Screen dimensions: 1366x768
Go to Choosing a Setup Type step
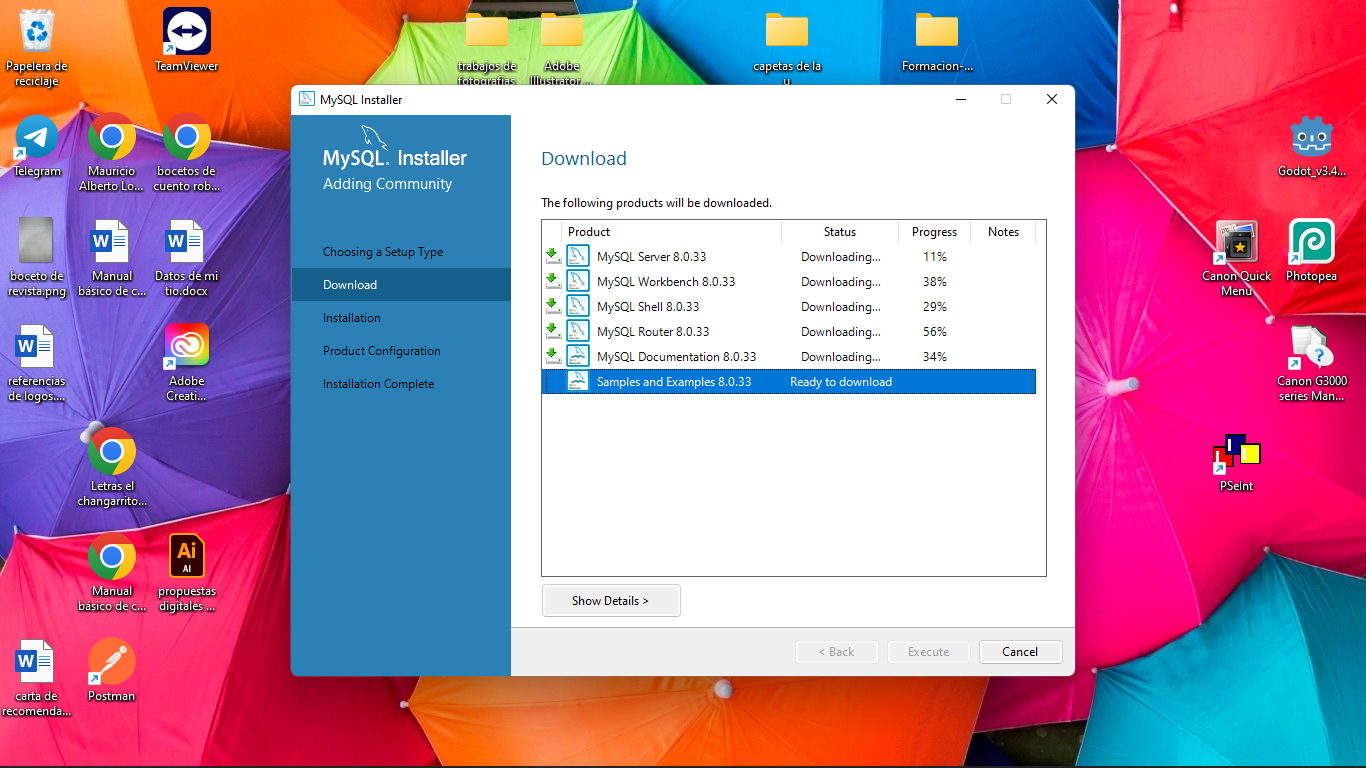[x=383, y=252]
